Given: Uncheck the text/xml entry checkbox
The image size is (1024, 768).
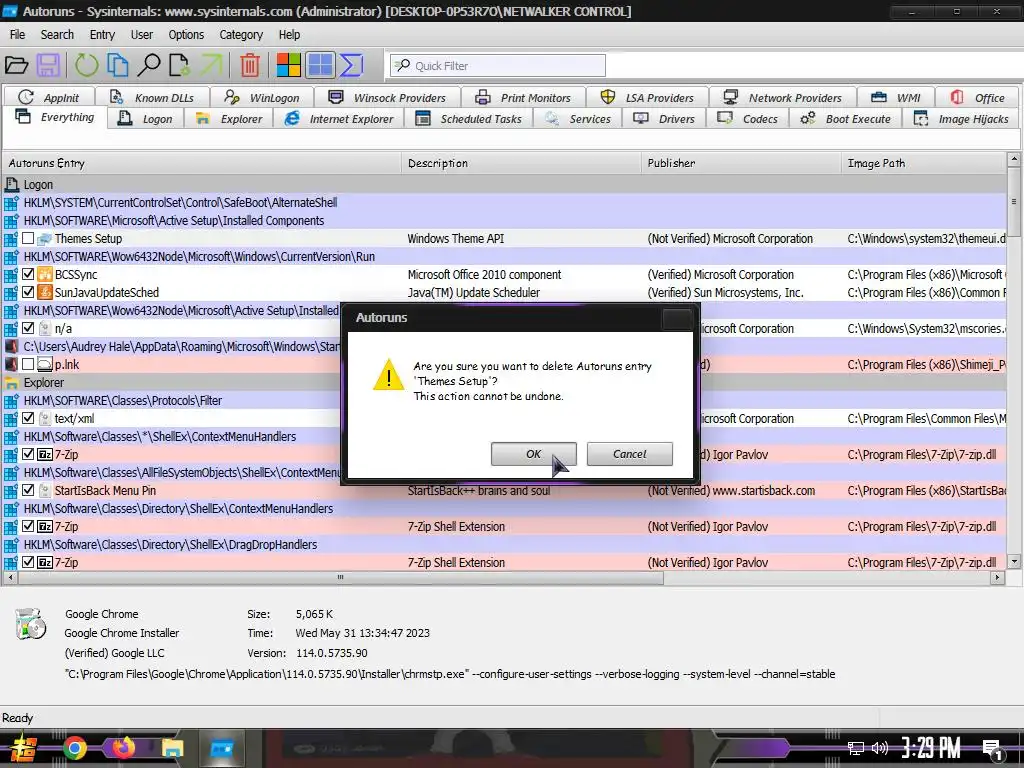Looking at the screenshot, I should point(28,418).
